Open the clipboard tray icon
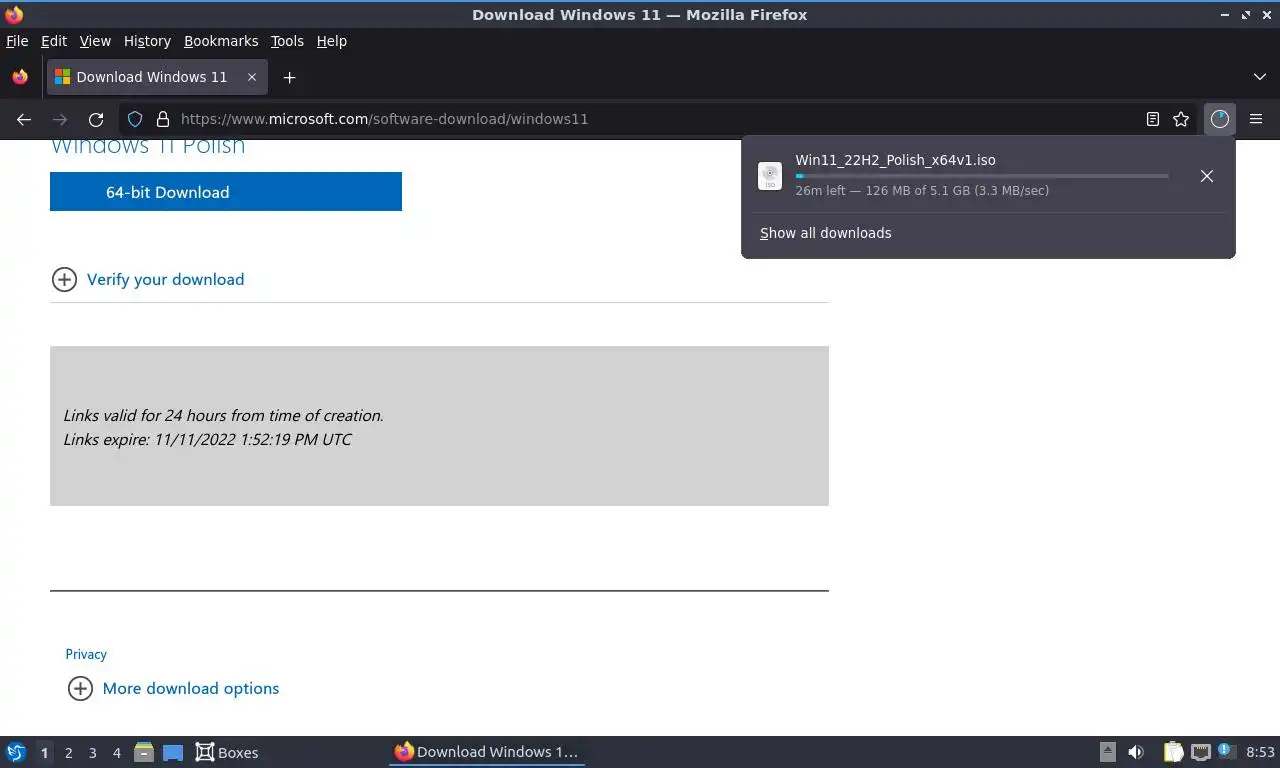 pyautogui.click(x=1173, y=752)
